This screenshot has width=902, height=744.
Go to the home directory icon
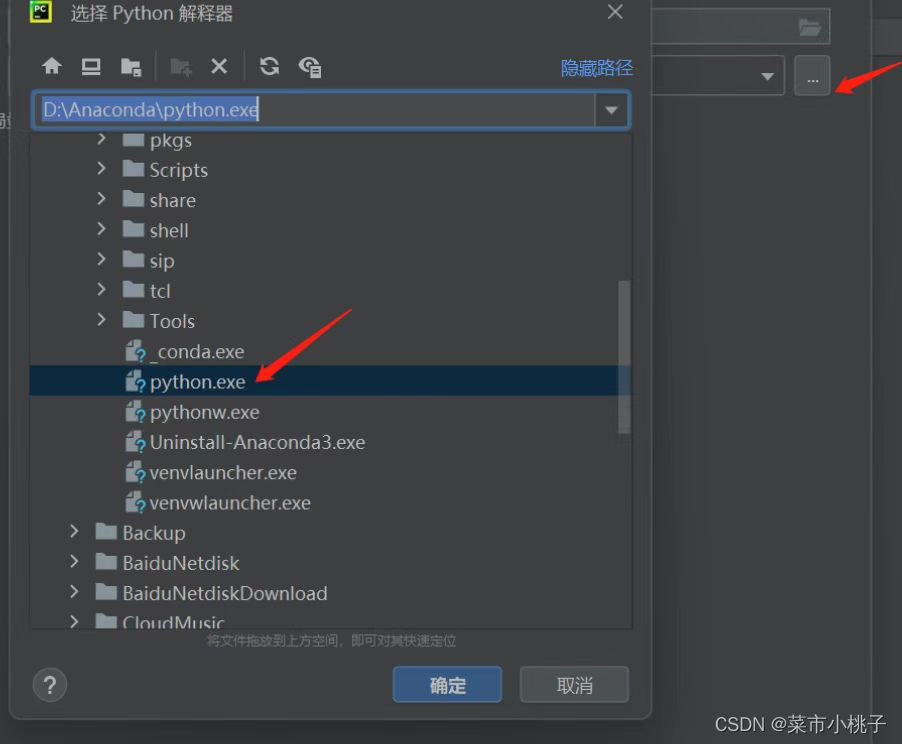[52, 66]
